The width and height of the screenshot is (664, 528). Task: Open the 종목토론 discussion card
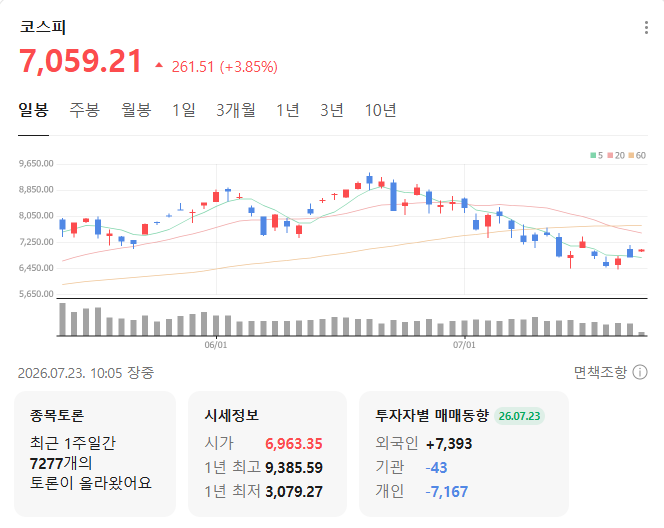coord(95,453)
